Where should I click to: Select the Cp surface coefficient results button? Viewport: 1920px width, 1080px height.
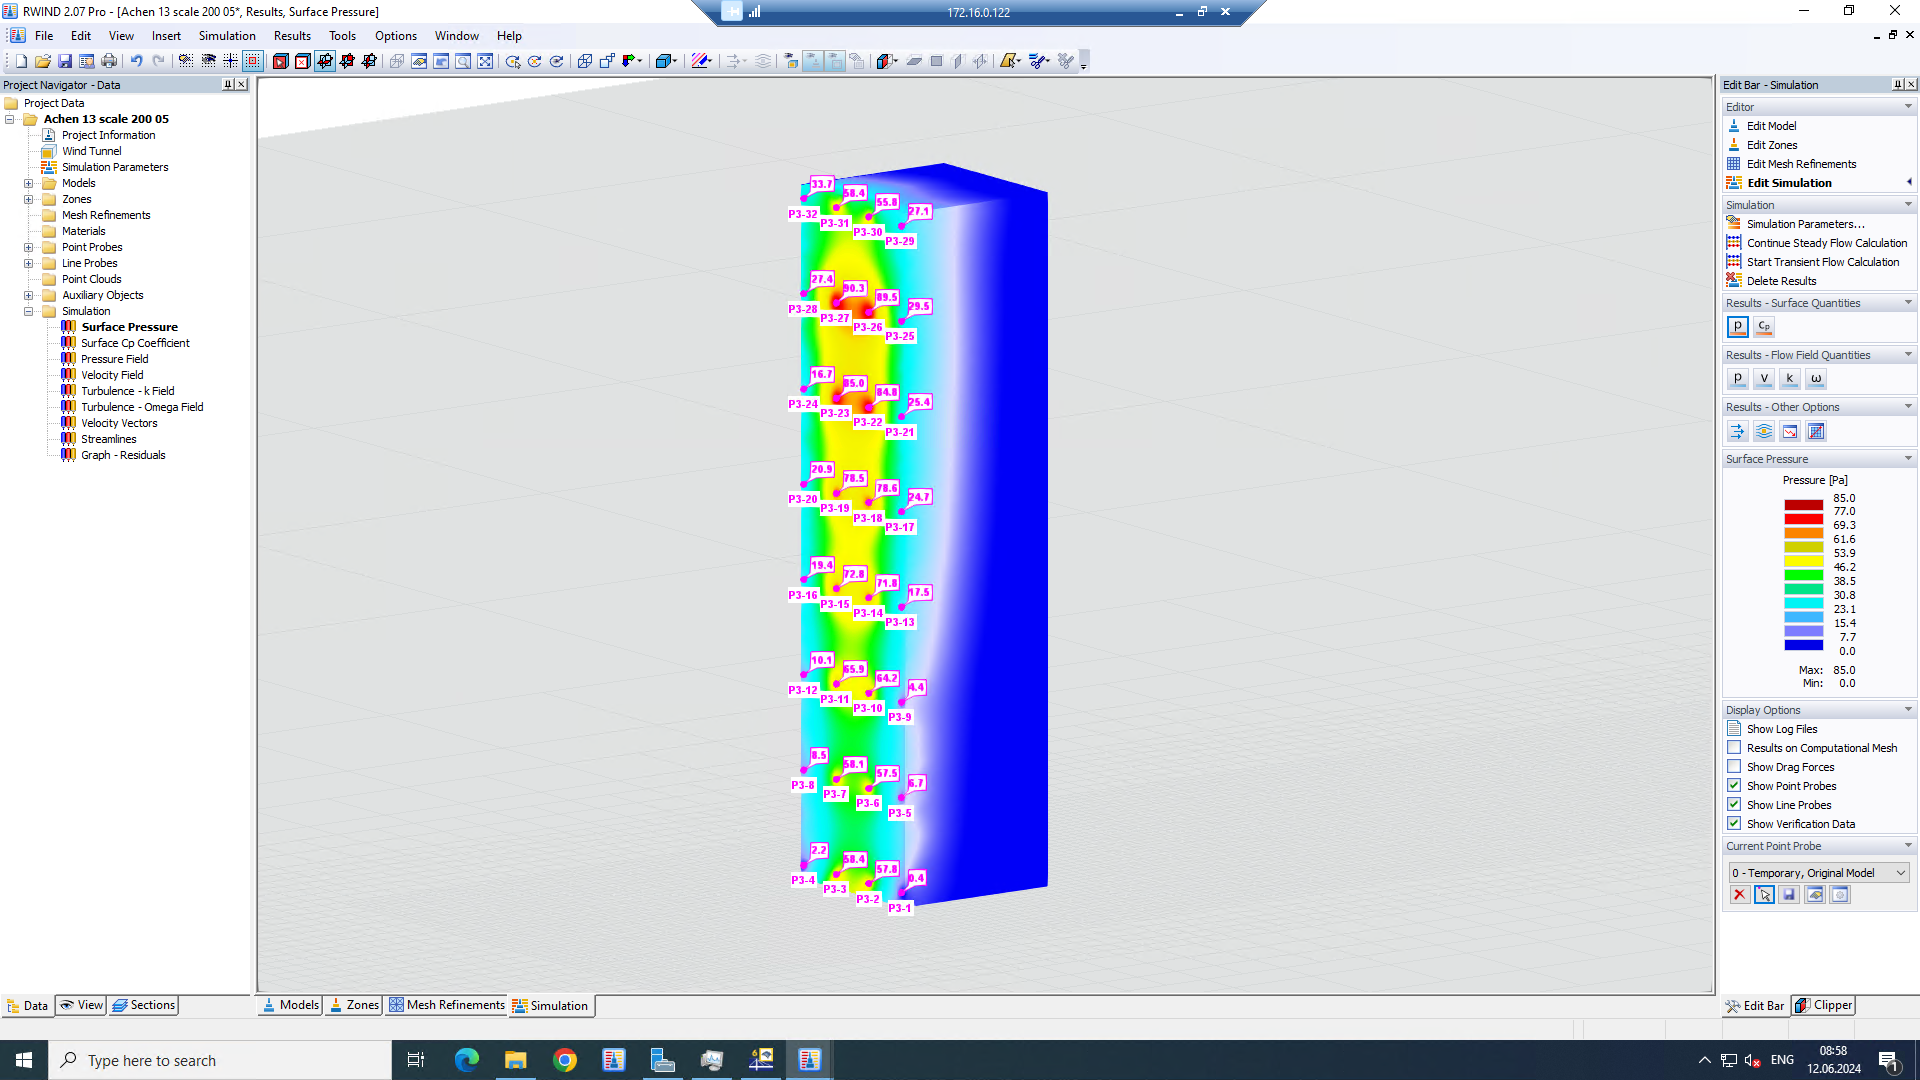(x=1764, y=327)
